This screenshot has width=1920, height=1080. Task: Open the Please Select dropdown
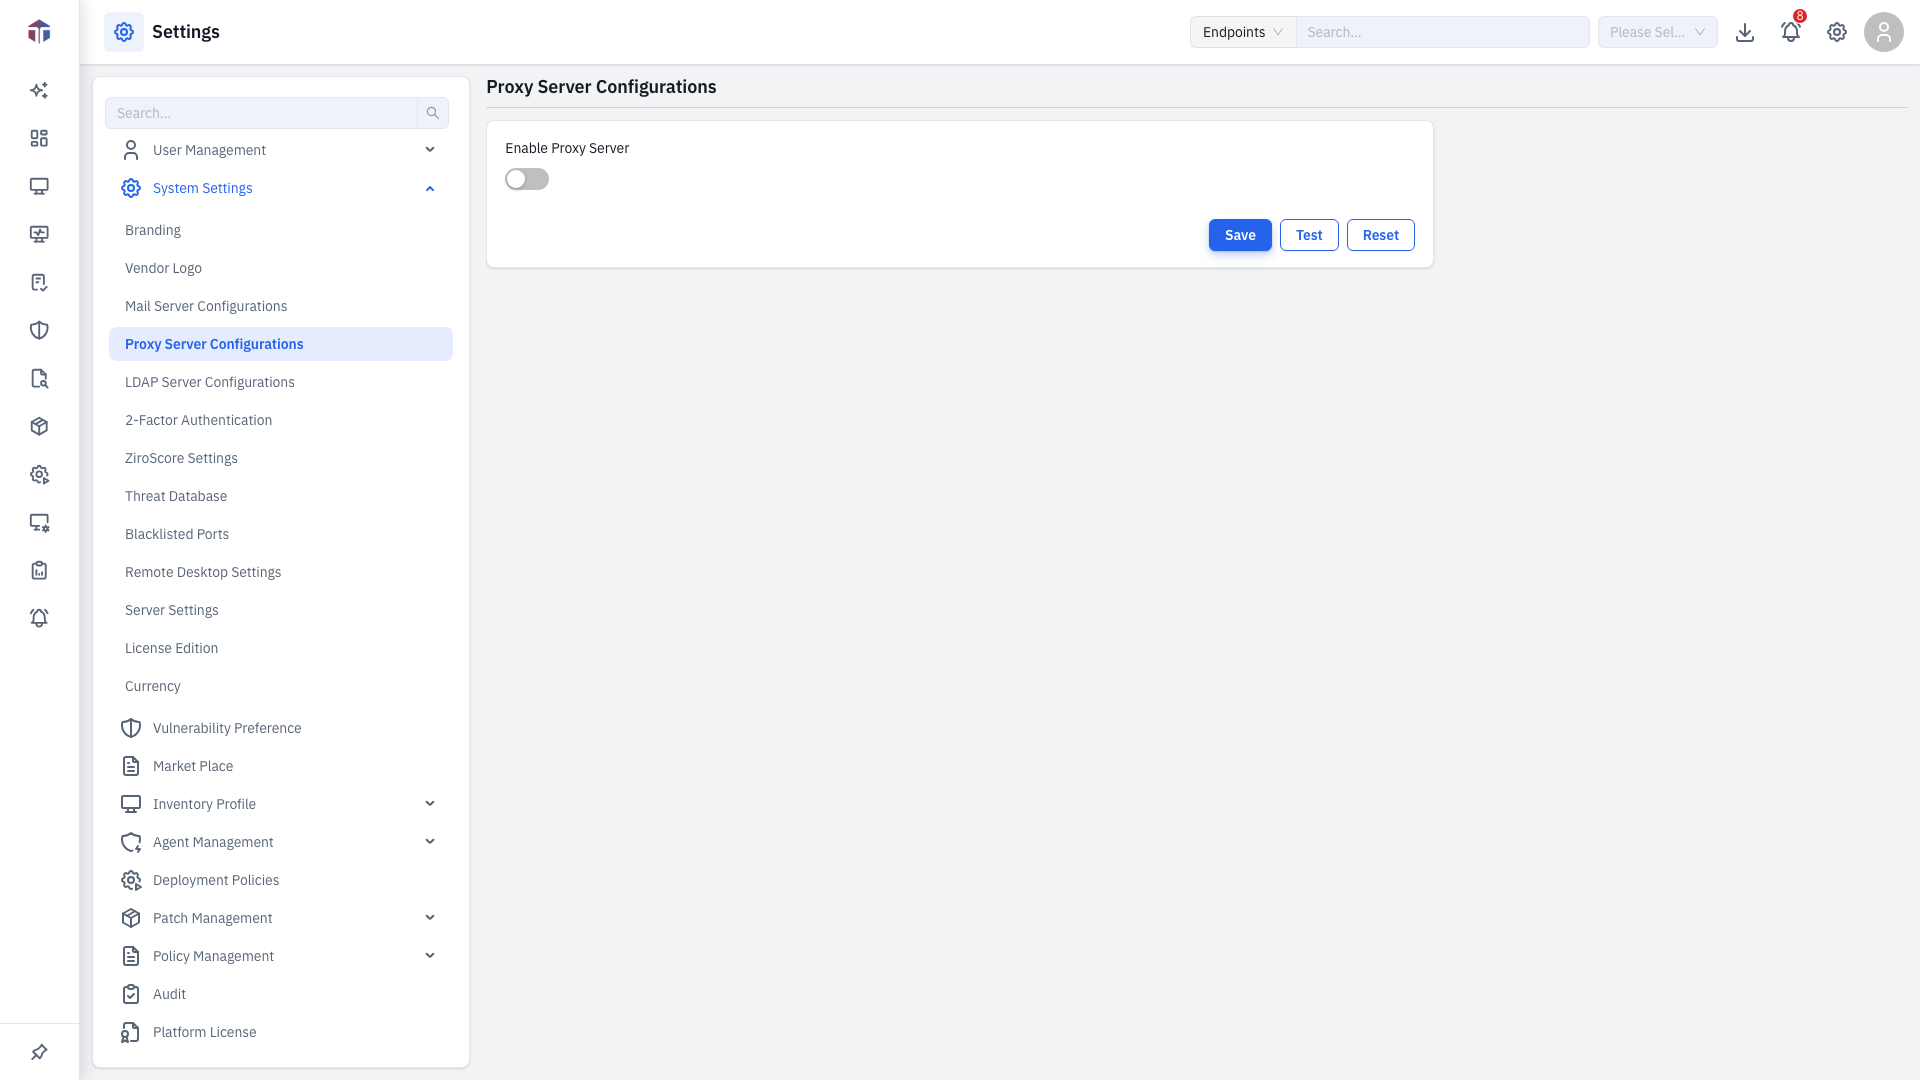pos(1658,32)
